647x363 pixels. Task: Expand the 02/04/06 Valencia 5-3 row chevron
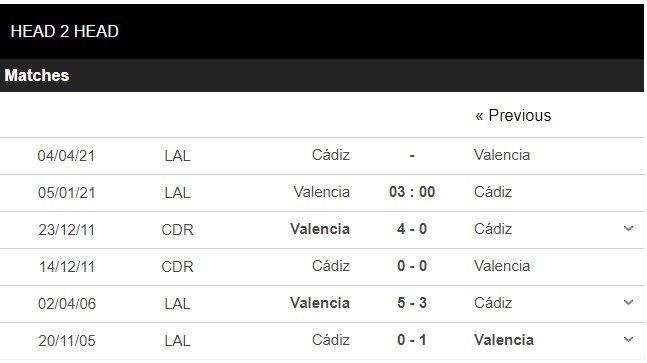[628, 302]
